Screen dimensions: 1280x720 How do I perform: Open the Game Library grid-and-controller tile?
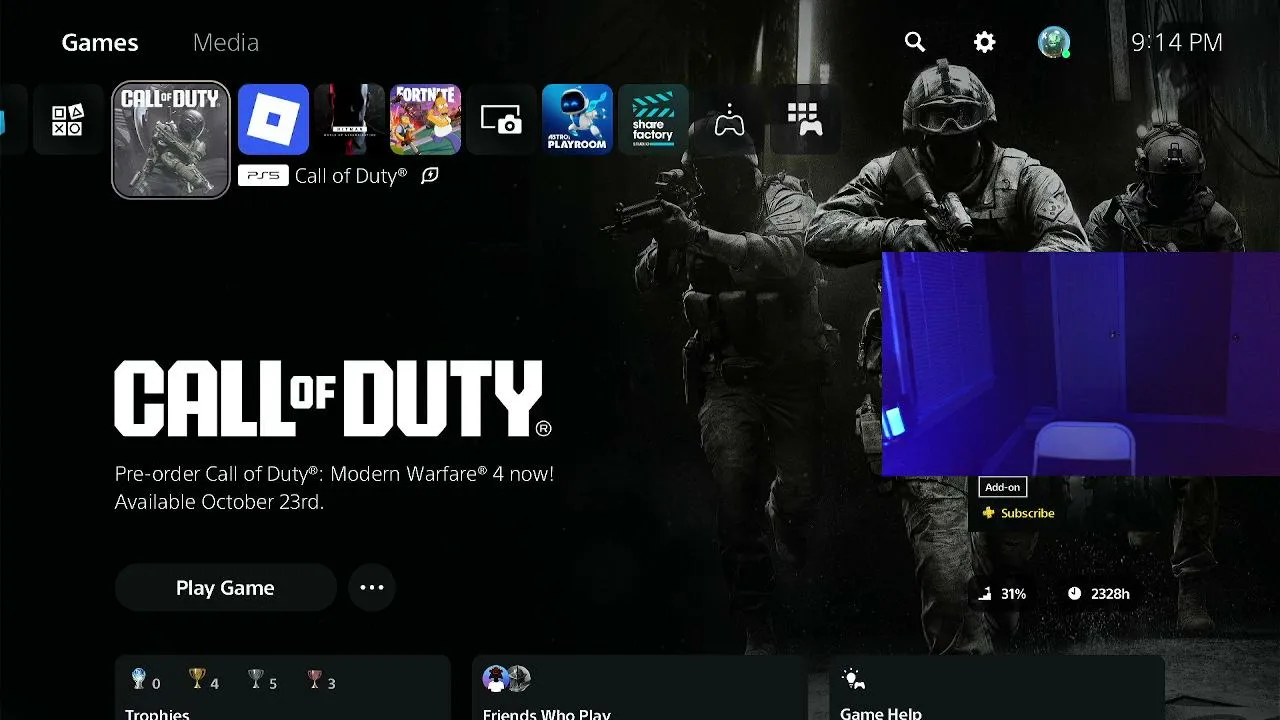805,120
